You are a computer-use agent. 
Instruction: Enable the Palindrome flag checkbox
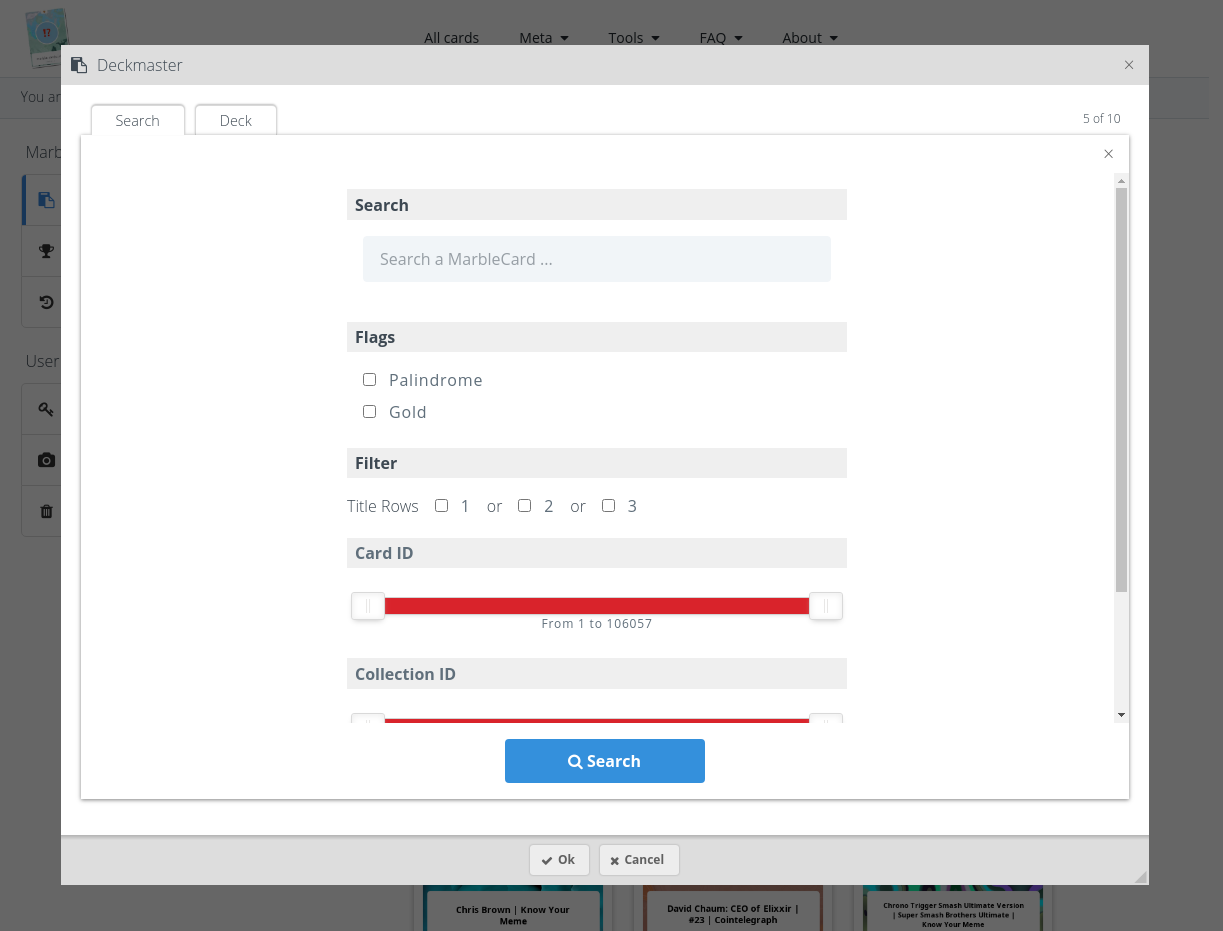tap(370, 380)
